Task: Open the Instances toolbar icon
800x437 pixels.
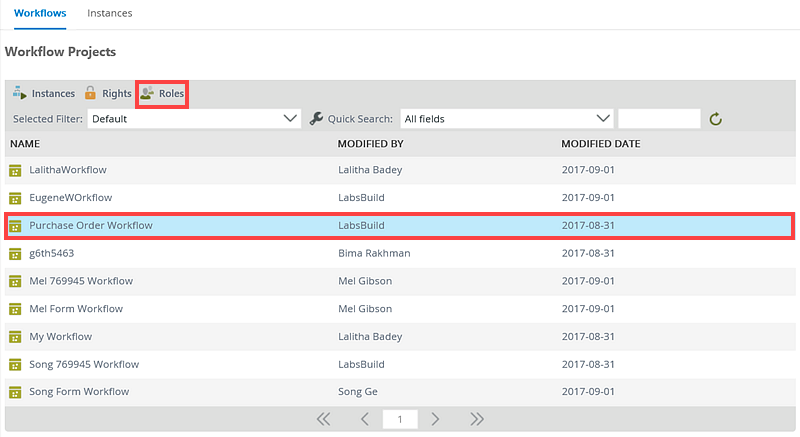Action: (x=19, y=93)
